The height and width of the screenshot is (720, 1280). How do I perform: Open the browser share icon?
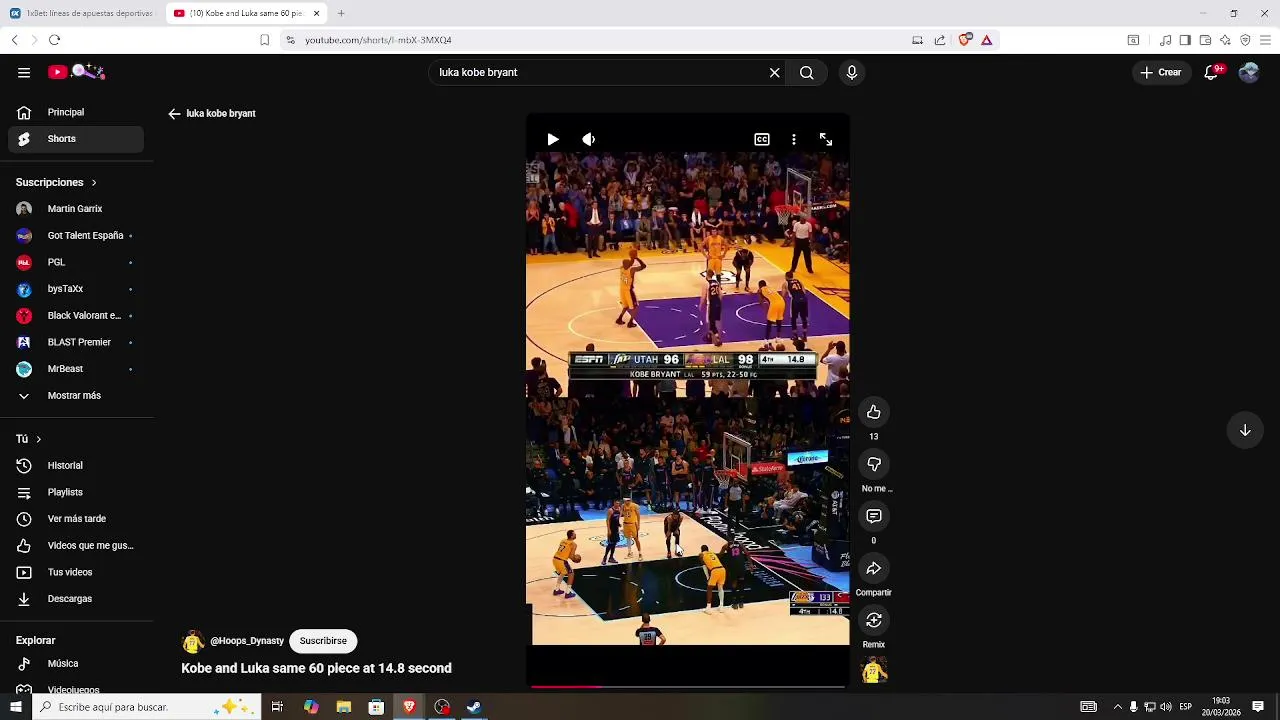pos(940,40)
